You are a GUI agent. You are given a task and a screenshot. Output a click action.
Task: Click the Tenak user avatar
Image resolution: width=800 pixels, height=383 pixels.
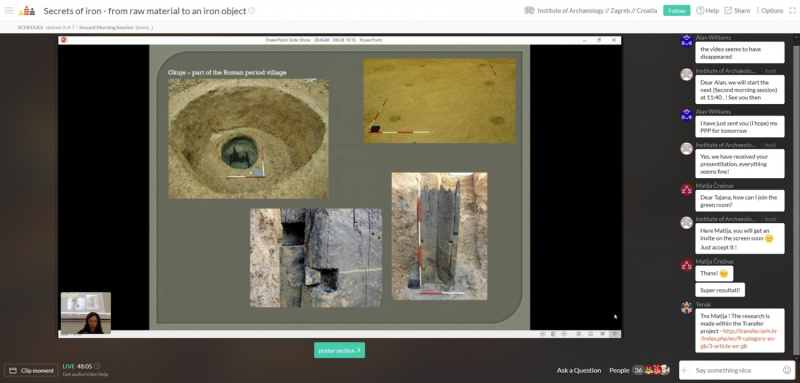click(x=687, y=307)
